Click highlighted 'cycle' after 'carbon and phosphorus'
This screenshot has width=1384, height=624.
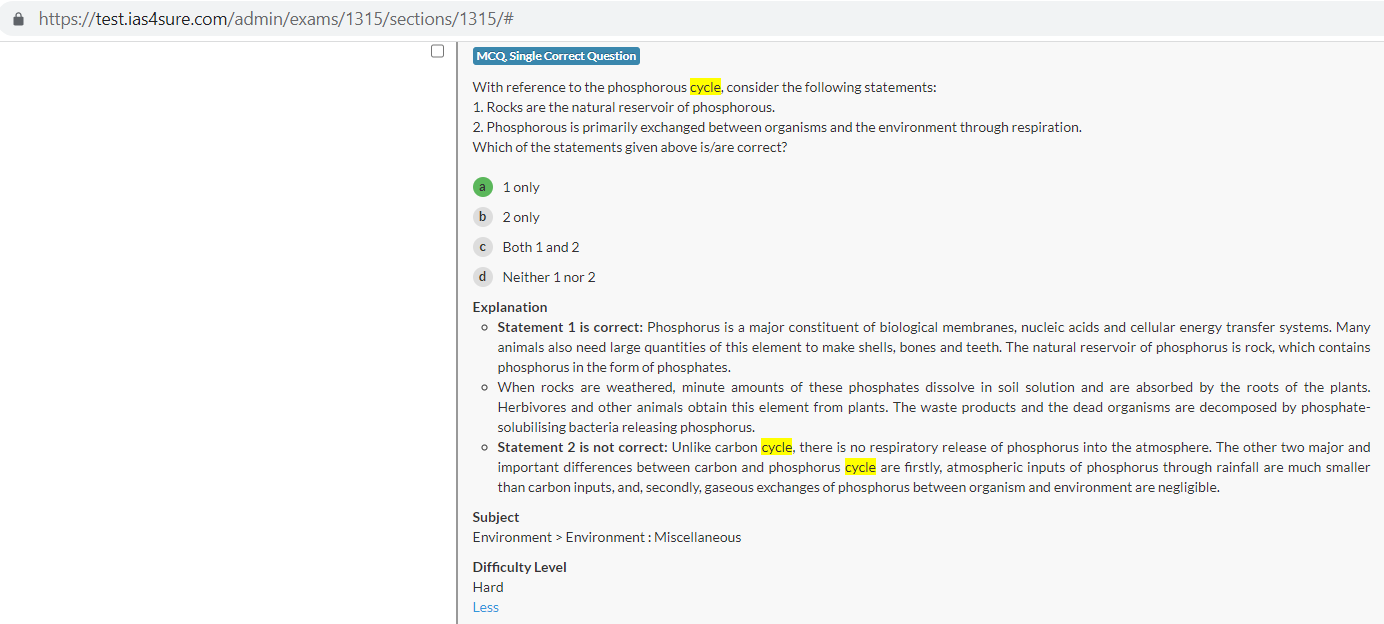click(860, 467)
